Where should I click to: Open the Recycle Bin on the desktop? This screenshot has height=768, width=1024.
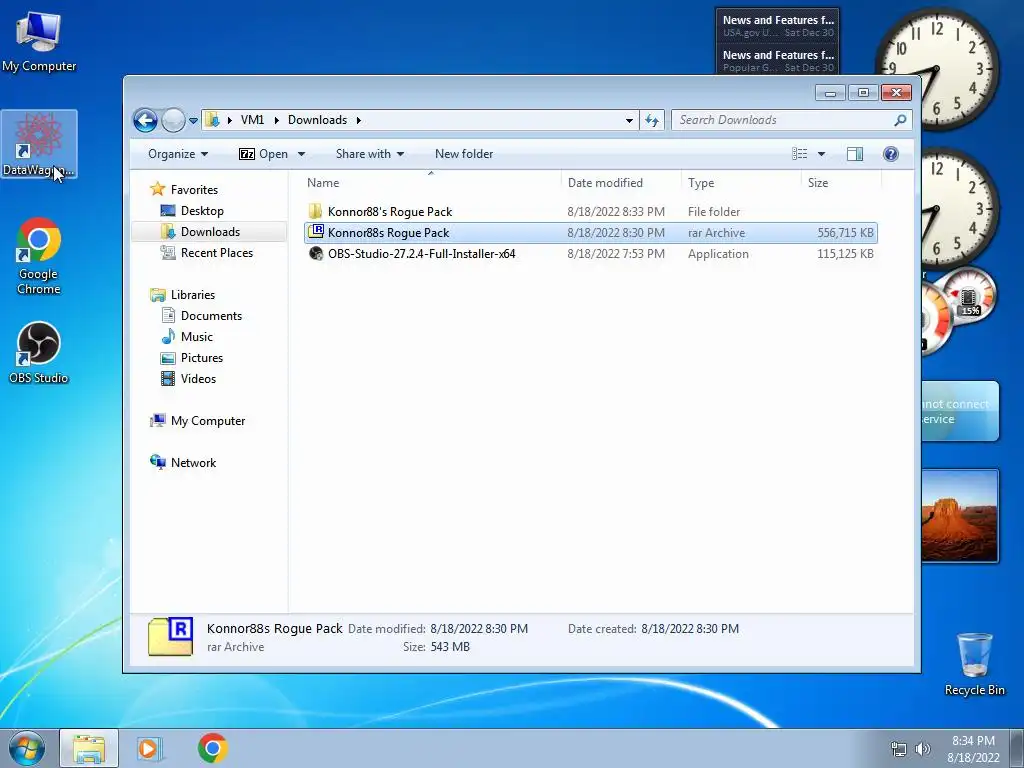point(974,664)
